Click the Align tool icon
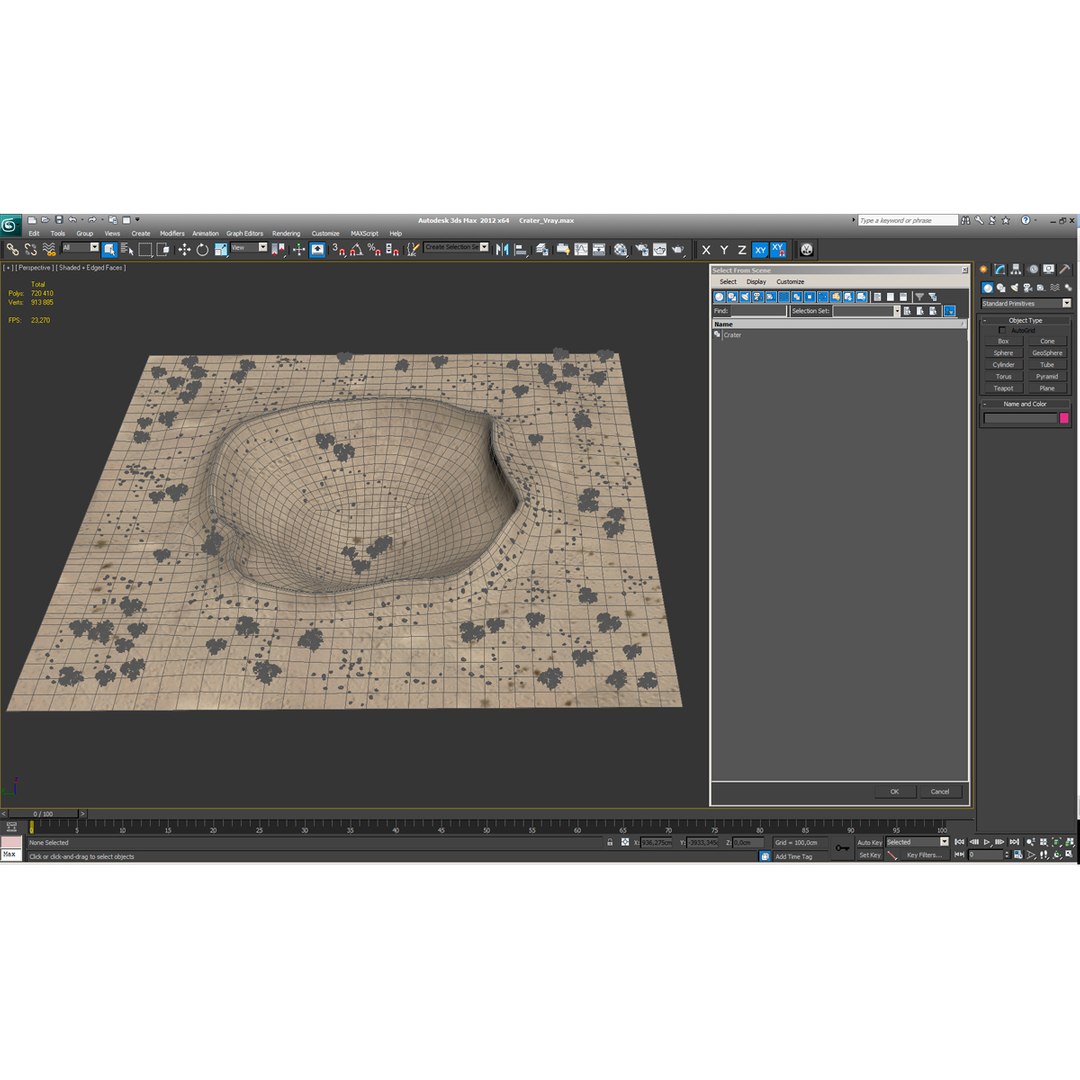Viewport: 1080px width, 1080px height. pos(521,249)
